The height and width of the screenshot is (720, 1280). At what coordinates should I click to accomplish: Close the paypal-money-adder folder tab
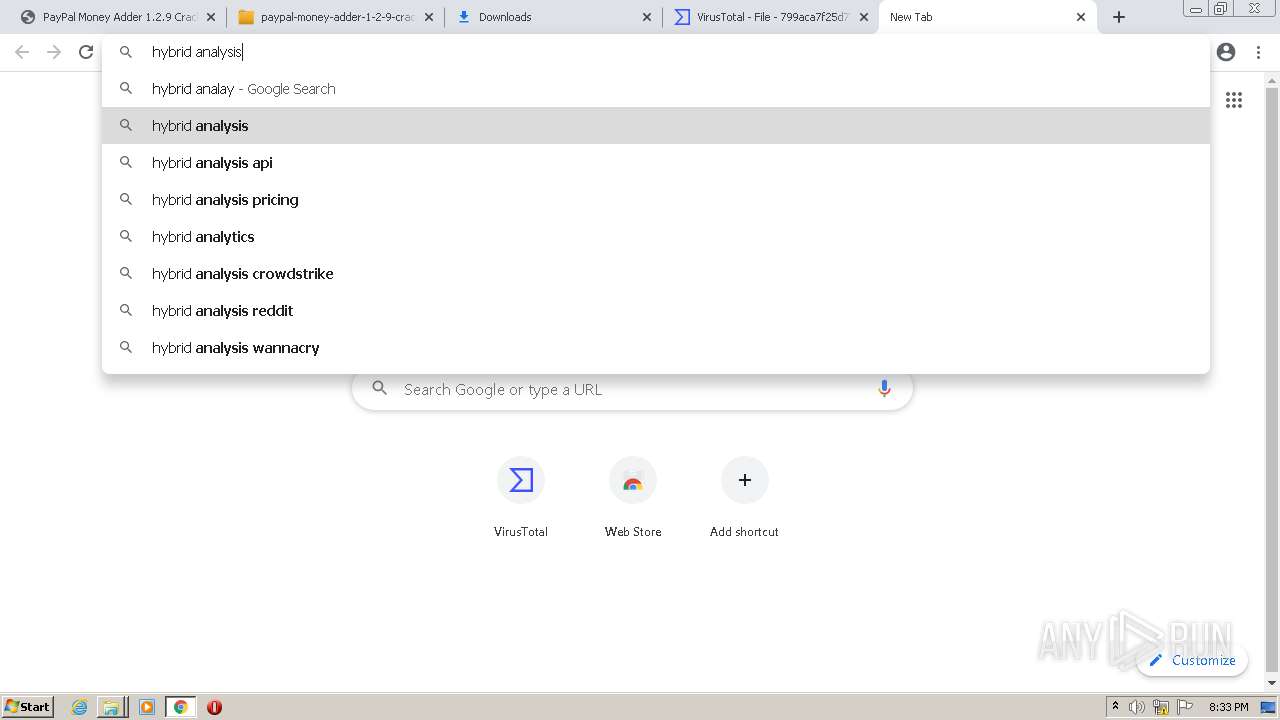click(429, 17)
